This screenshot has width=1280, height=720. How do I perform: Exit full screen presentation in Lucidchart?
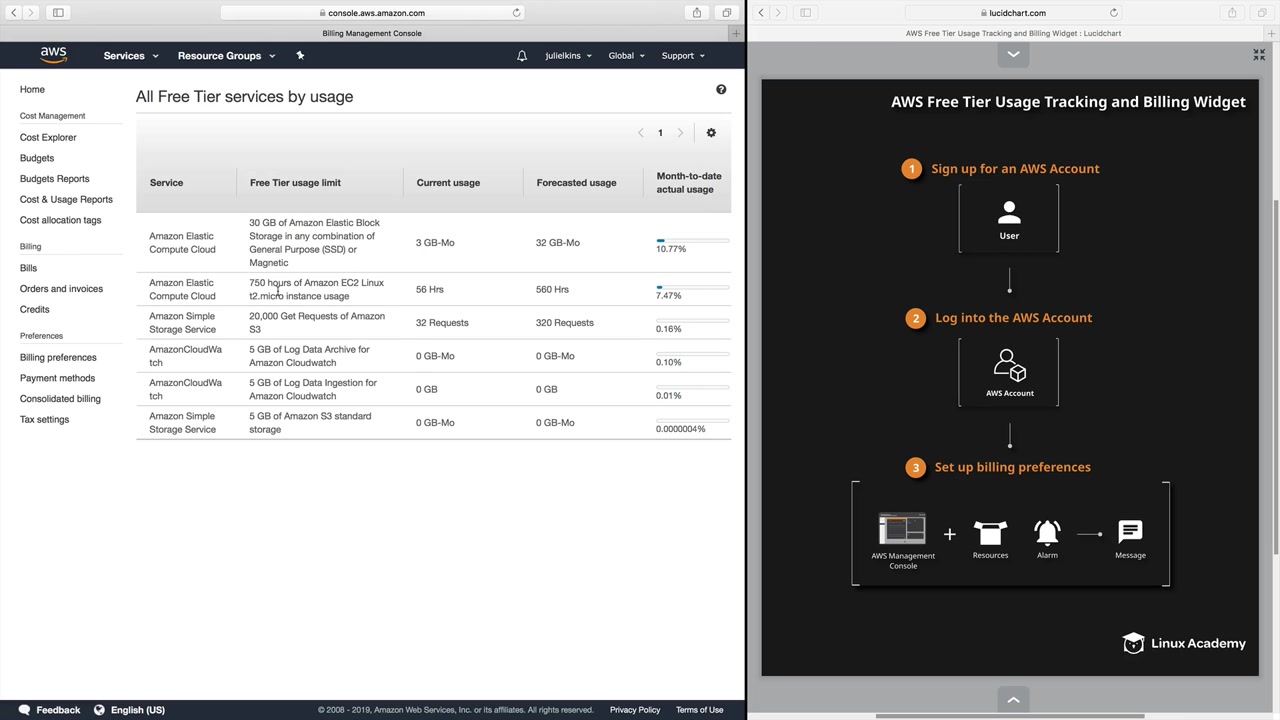click(1259, 55)
